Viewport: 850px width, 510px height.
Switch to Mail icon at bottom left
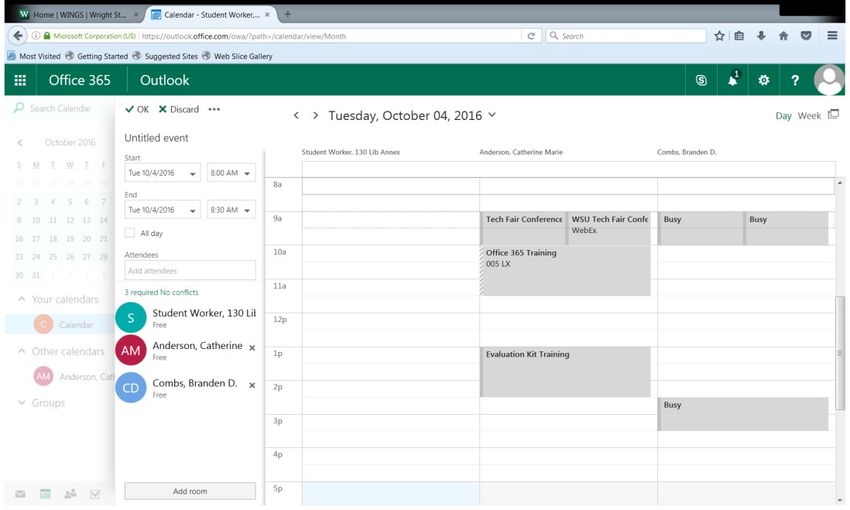(20, 494)
